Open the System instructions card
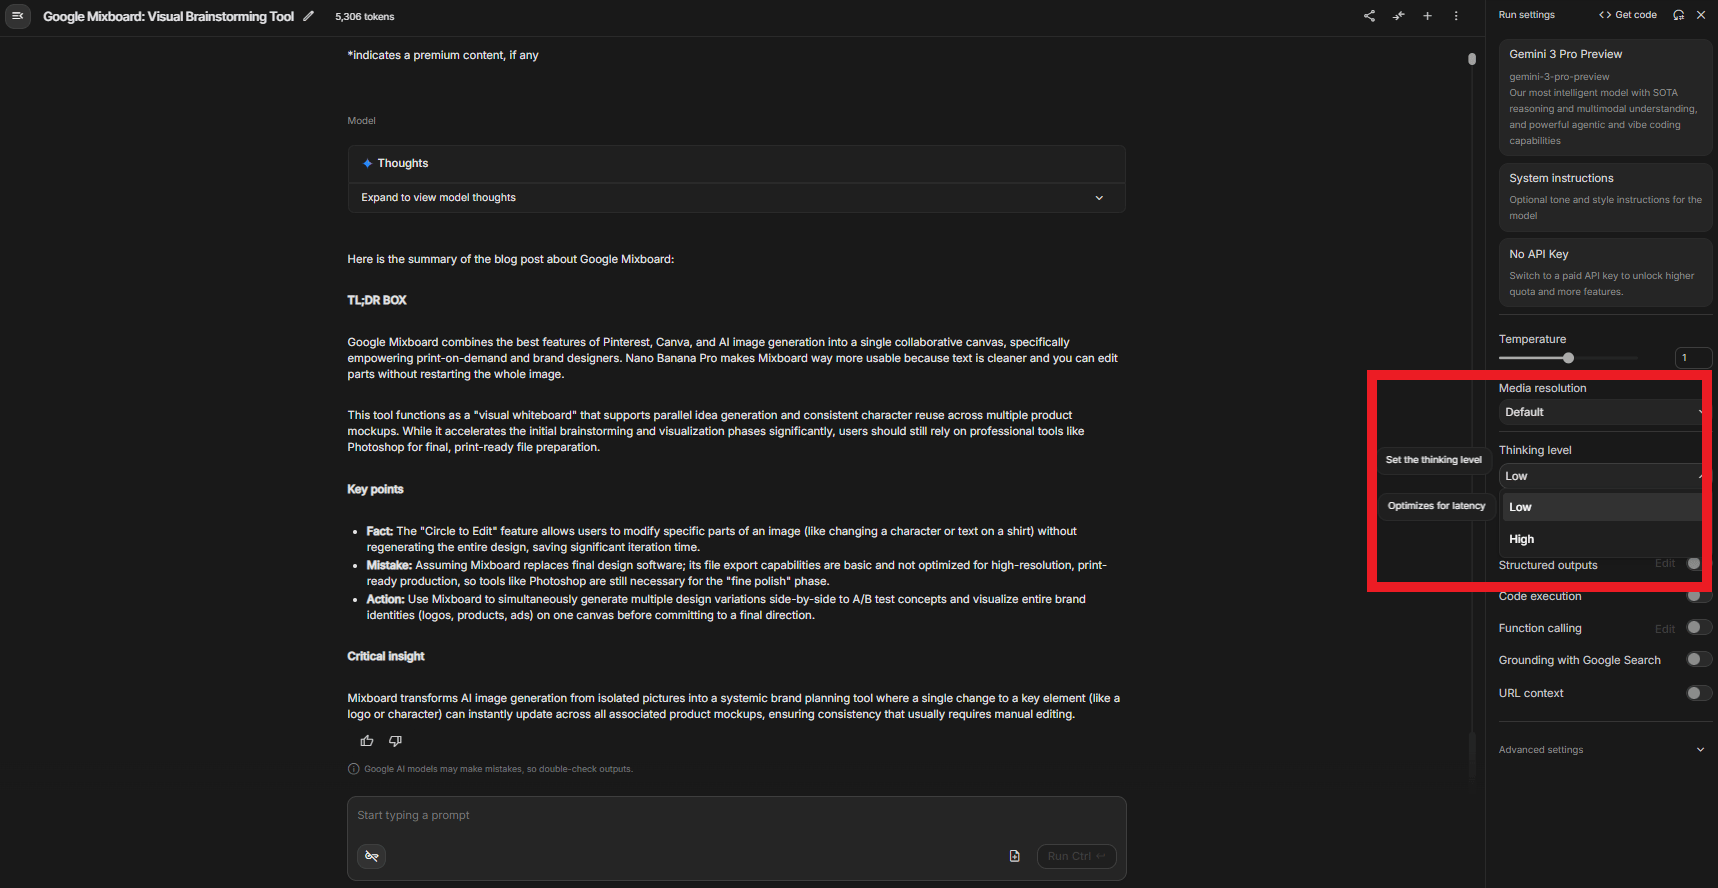1718x888 pixels. [x=1605, y=196]
